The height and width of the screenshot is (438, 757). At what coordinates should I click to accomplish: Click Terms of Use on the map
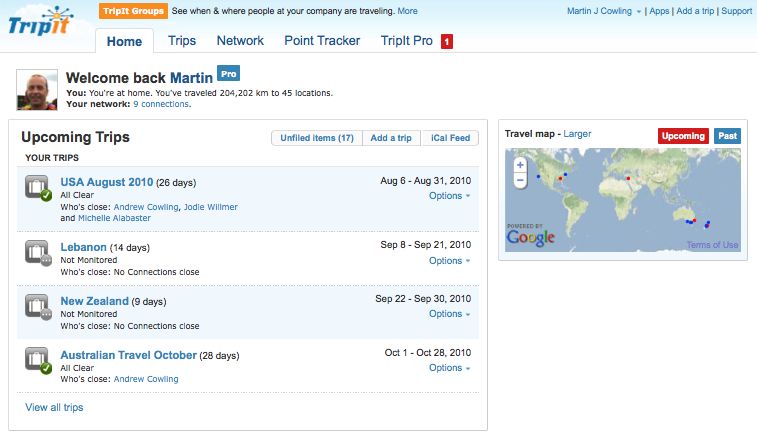point(712,245)
